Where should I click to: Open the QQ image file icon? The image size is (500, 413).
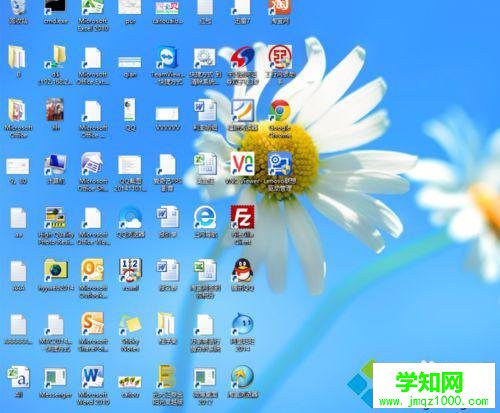point(130,110)
